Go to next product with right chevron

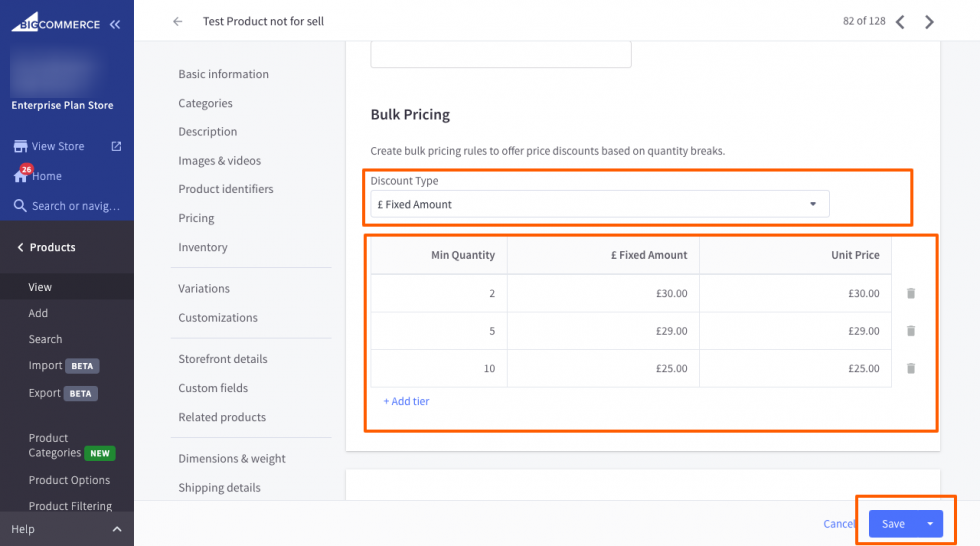click(x=929, y=22)
